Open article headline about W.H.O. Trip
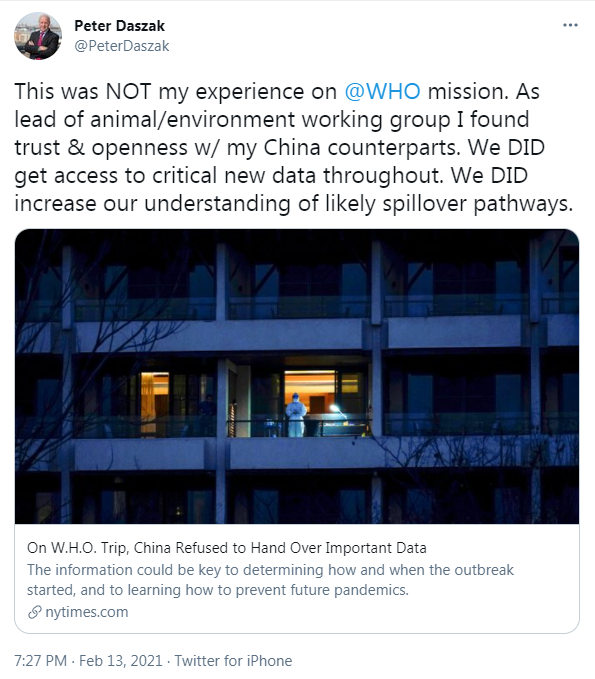Viewport: 595px width, 679px height. (x=226, y=548)
